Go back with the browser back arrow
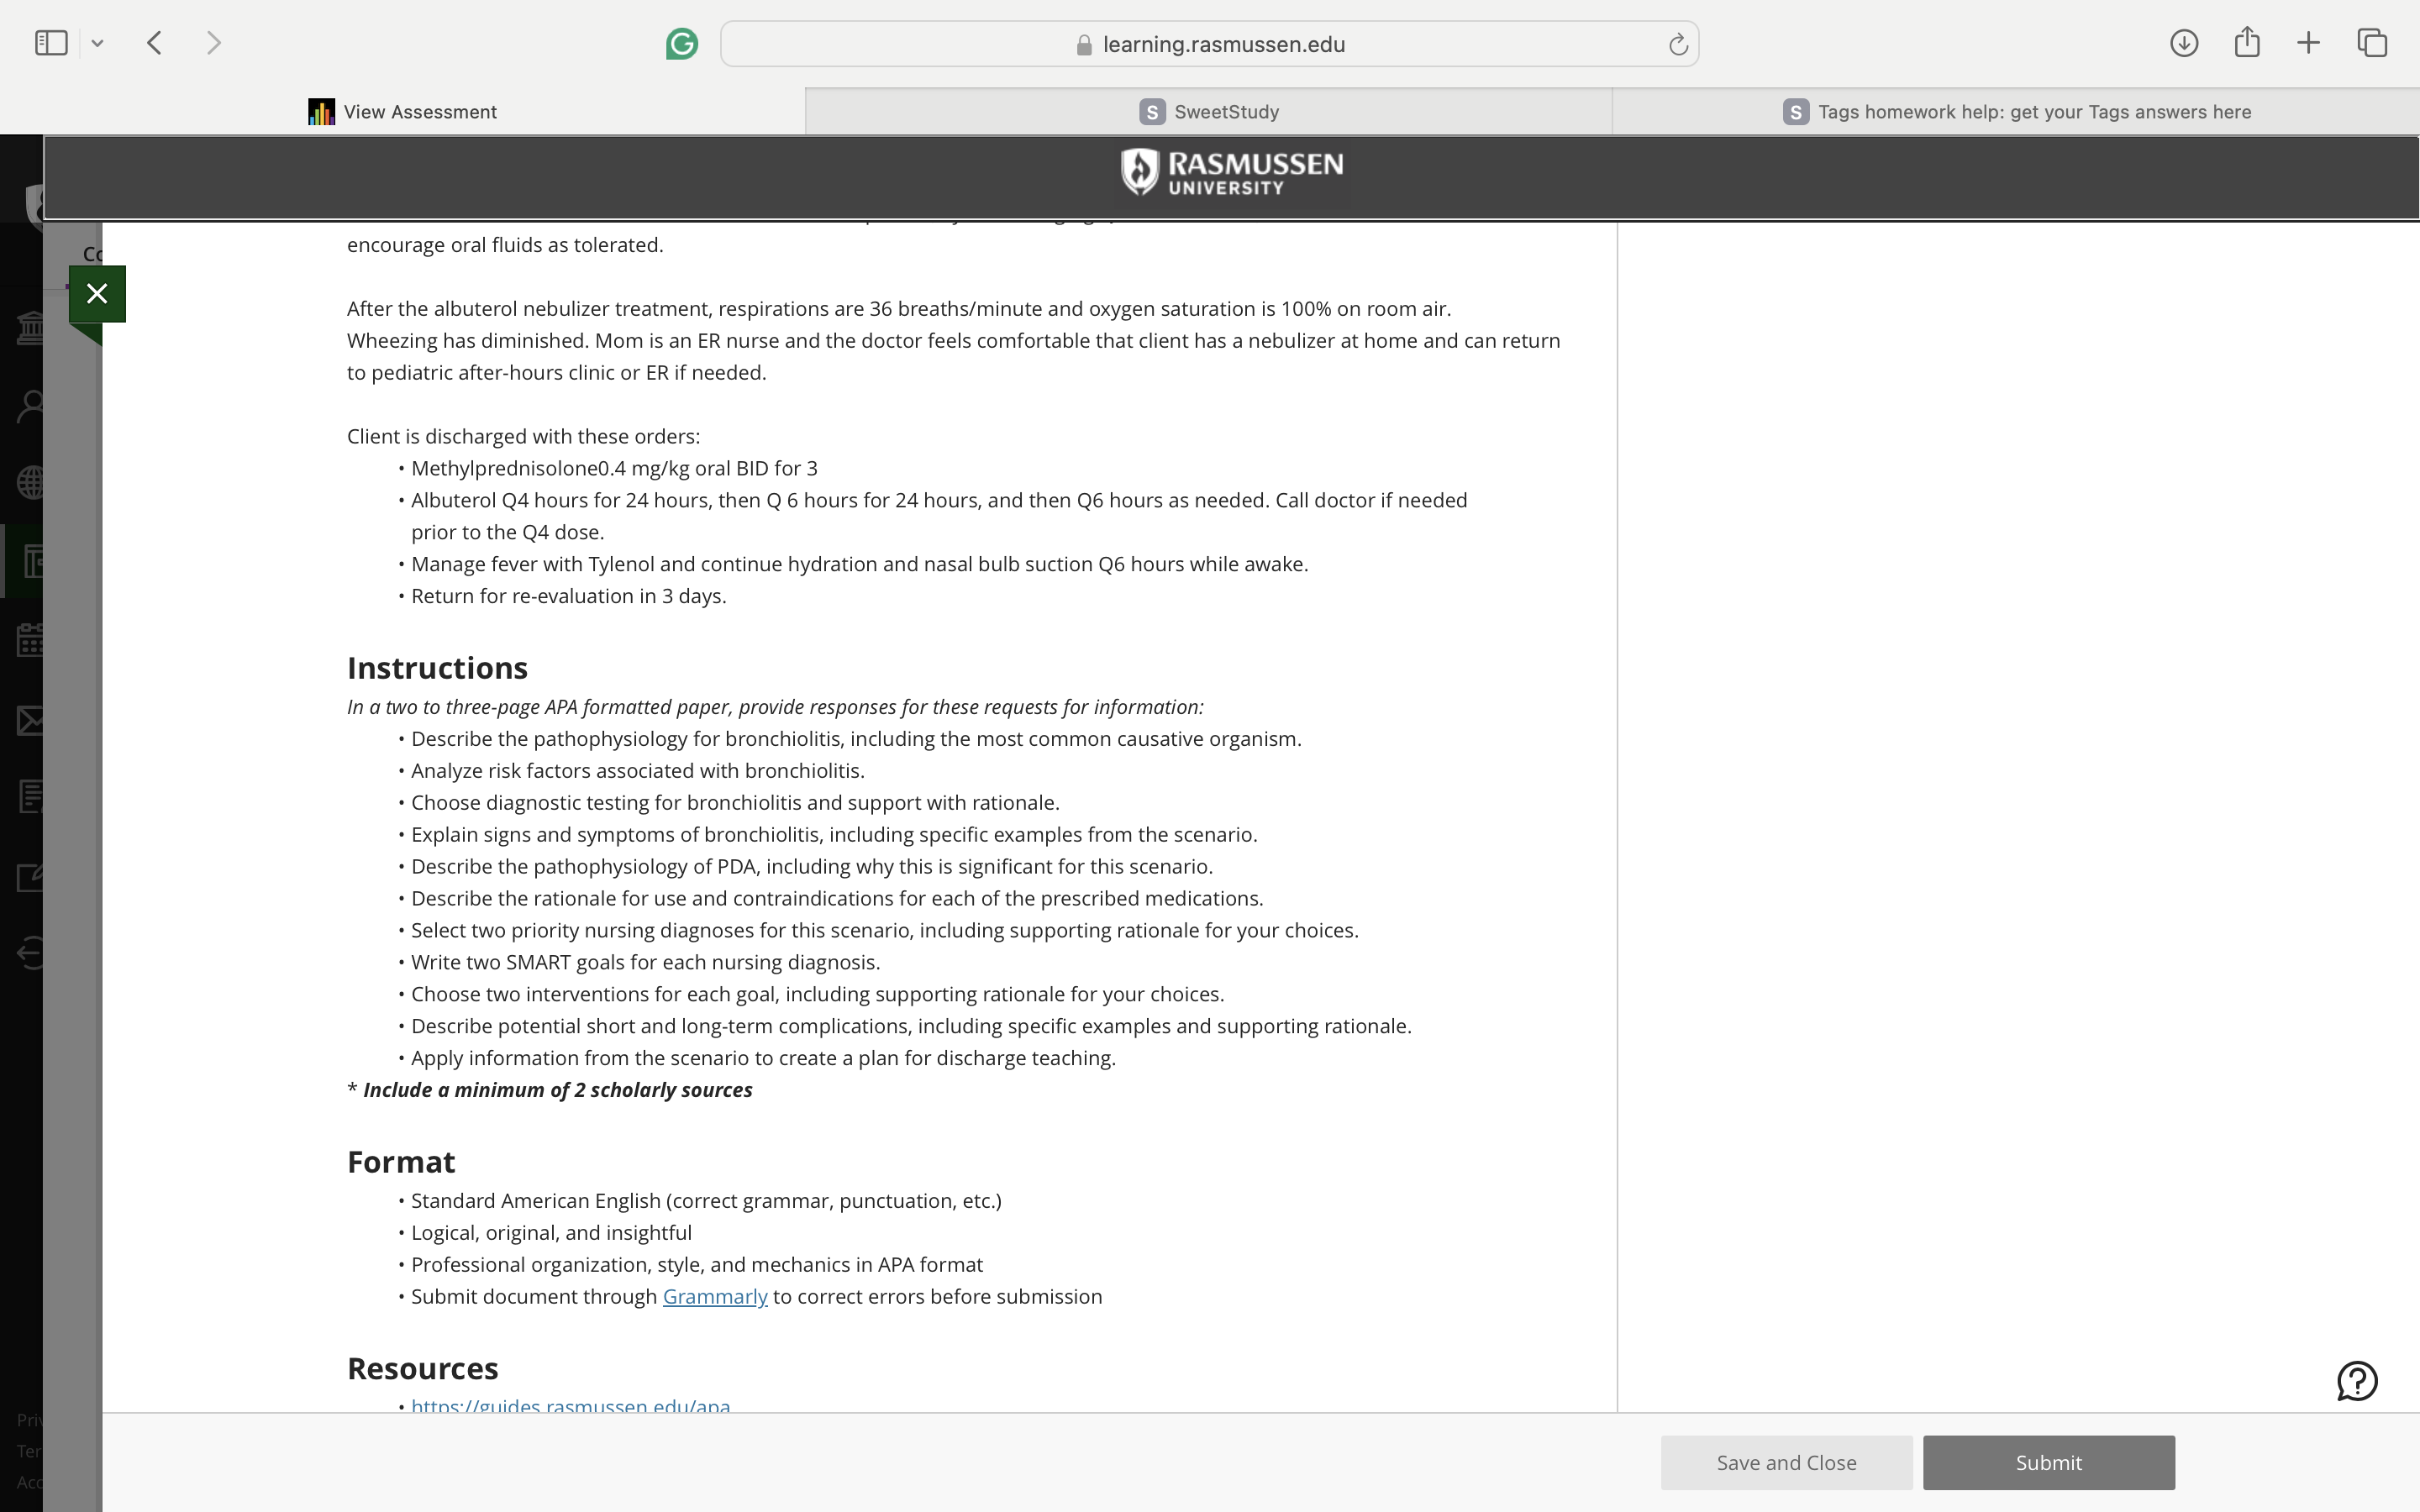The width and height of the screenshot is (2420, 1512). click(154, 43)
